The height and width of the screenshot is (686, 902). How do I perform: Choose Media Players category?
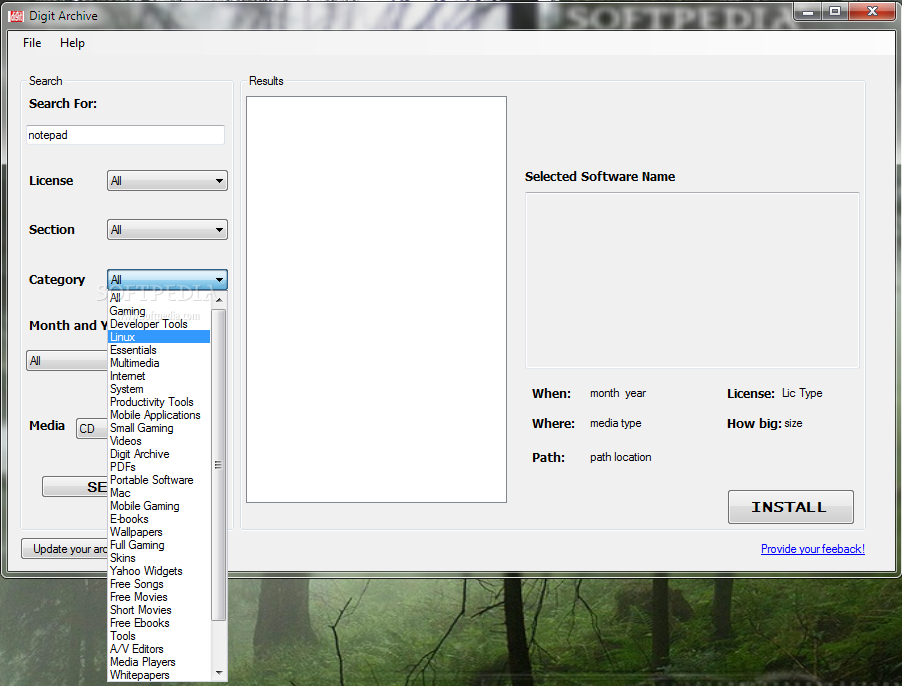tap(159, 662)
